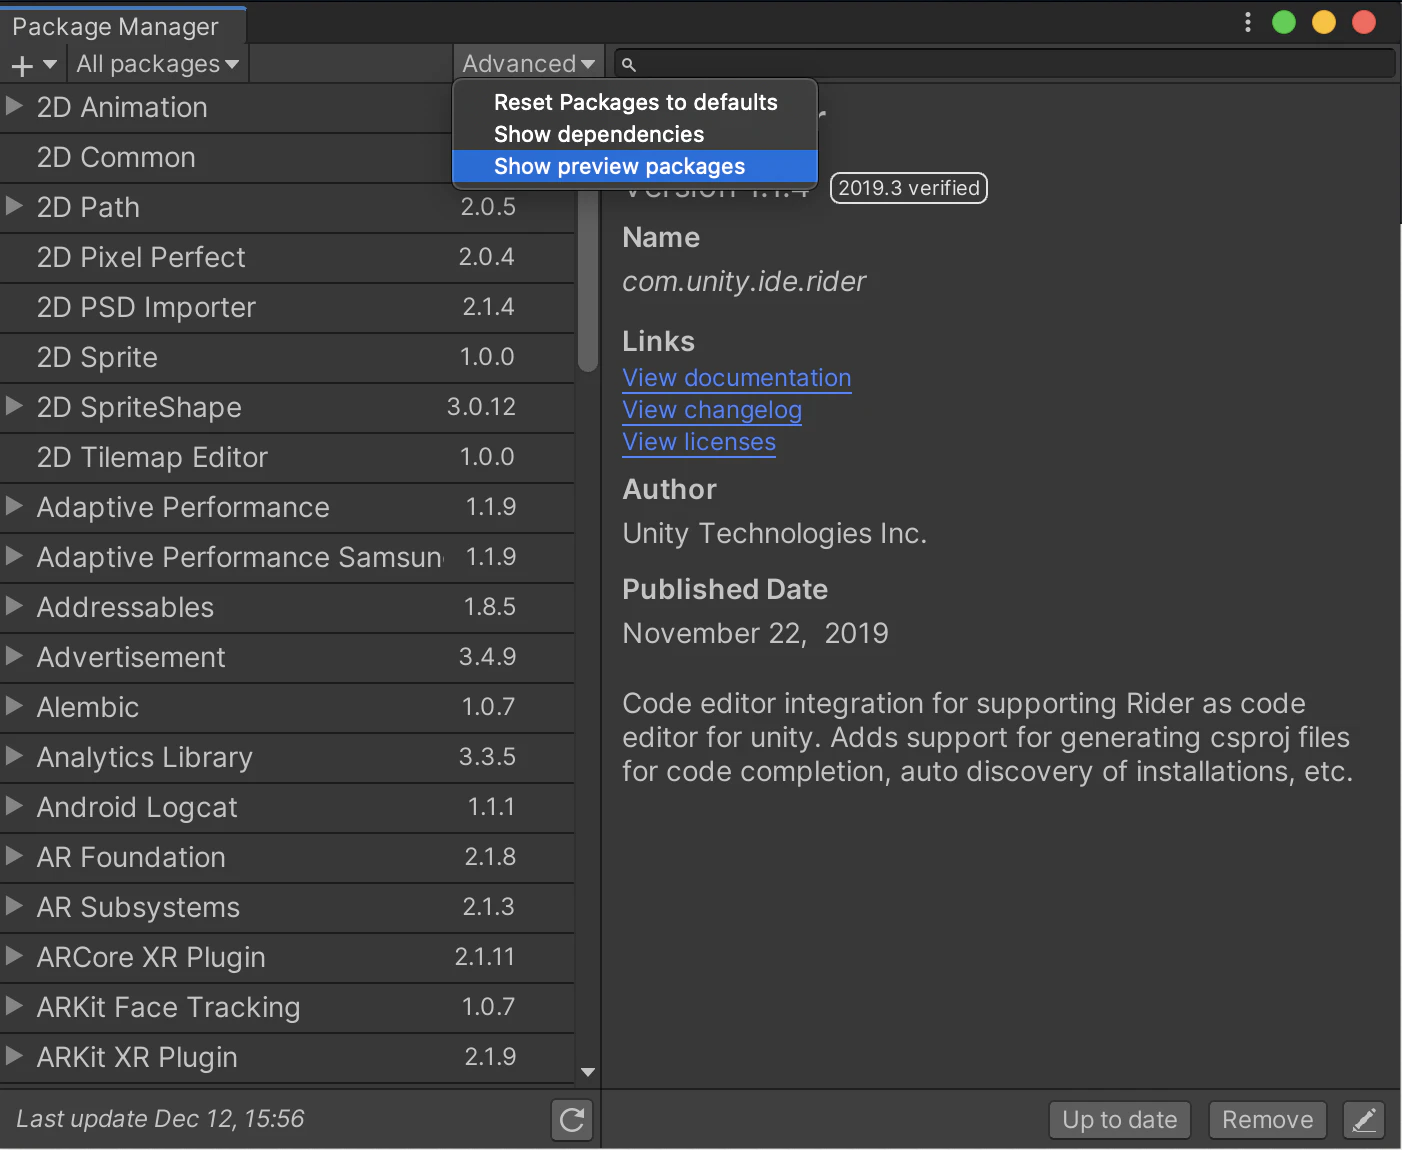Expand the Advertisement package
This screenshot has height=1150, width=1402.
click(14, 656)
